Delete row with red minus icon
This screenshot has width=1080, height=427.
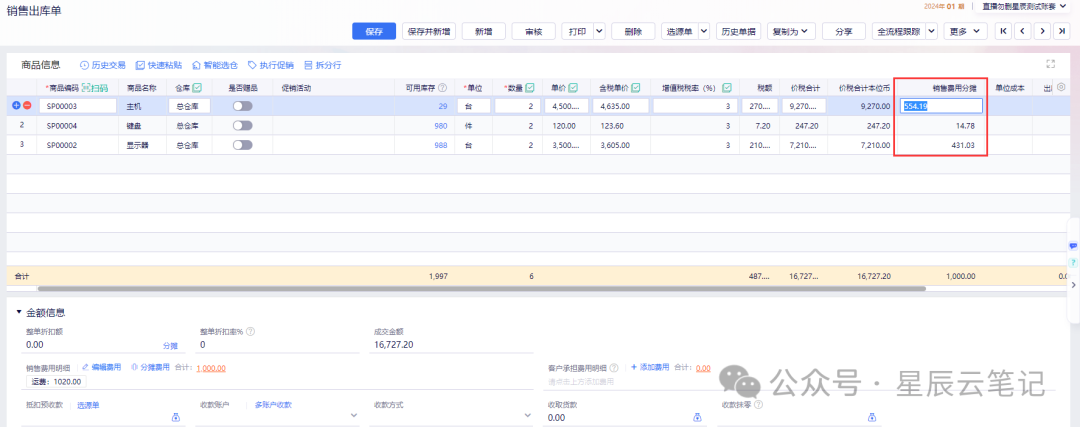(27, 105)
